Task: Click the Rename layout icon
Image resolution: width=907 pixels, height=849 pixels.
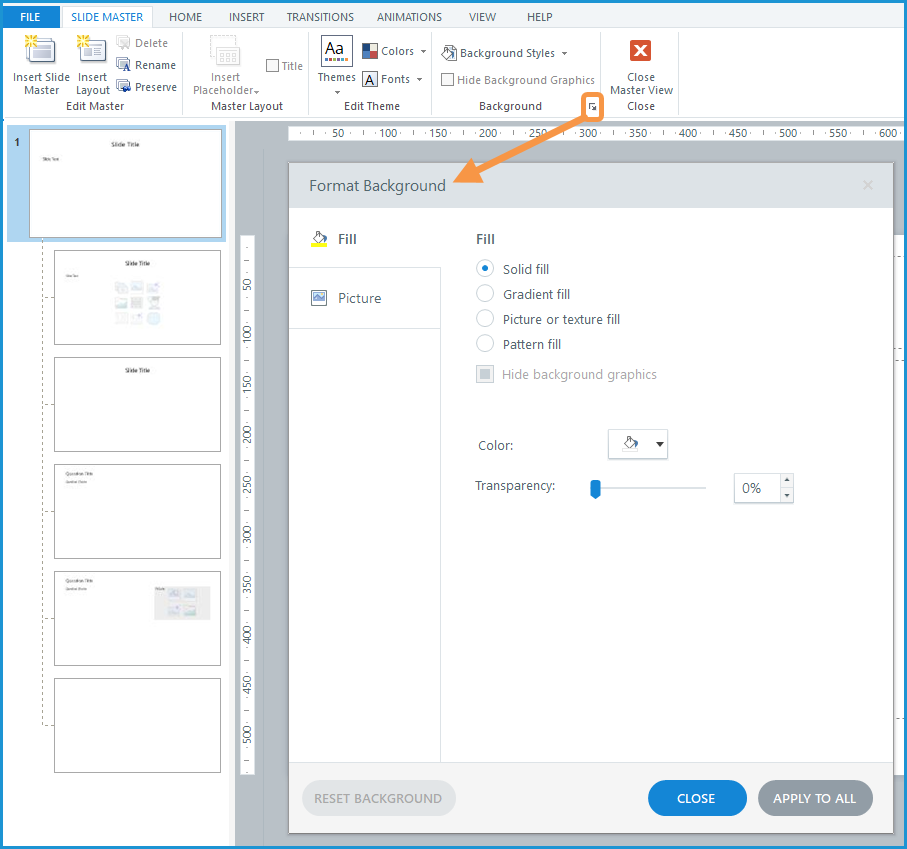Action: (x=124, y=65)
